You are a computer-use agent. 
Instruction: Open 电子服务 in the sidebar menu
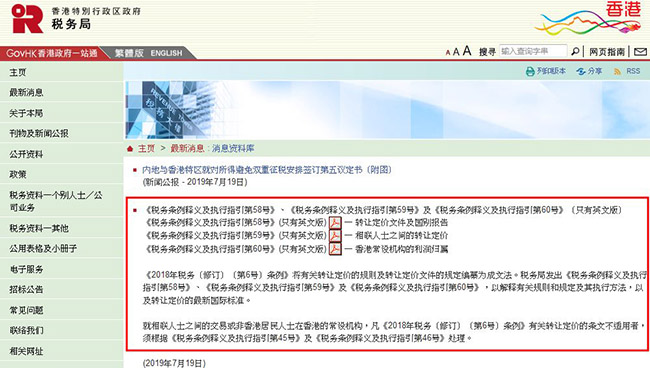coord(27,269)
